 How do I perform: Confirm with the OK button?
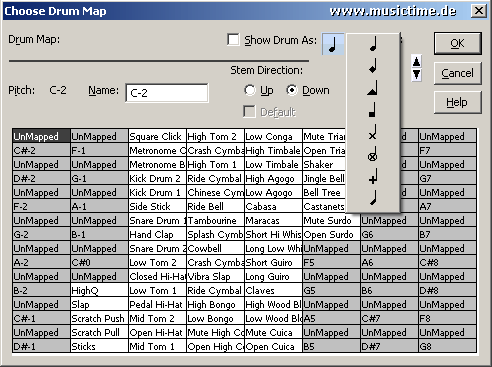pos(457,43)
